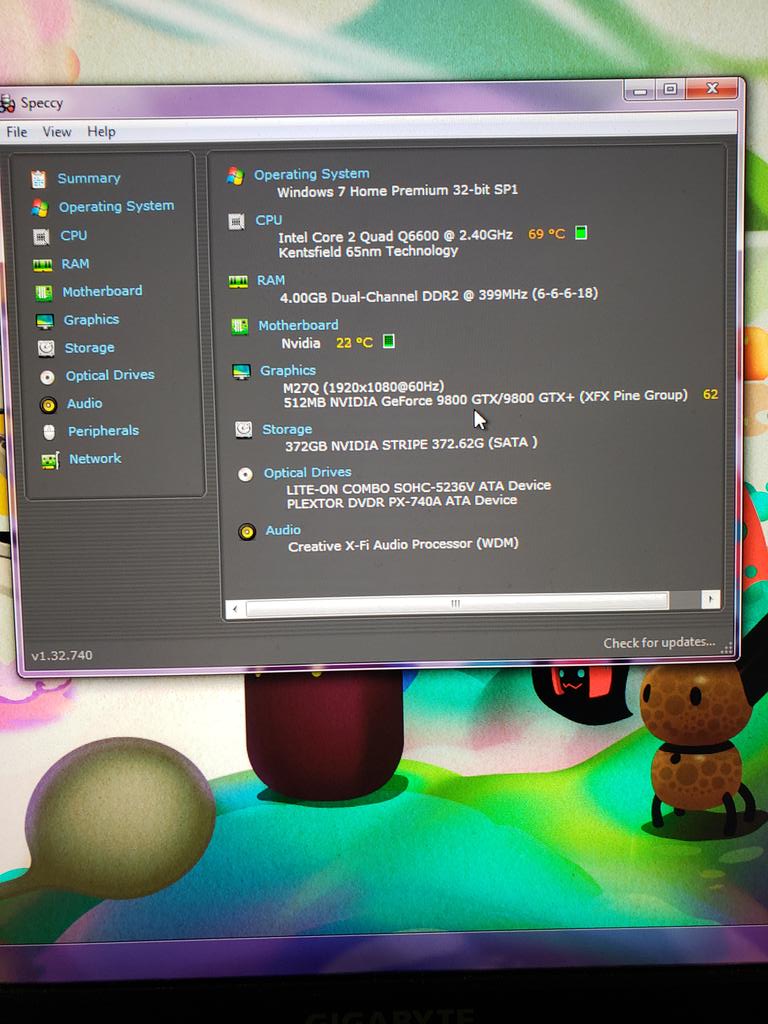Click the Network card icon in sidebar

50,460
